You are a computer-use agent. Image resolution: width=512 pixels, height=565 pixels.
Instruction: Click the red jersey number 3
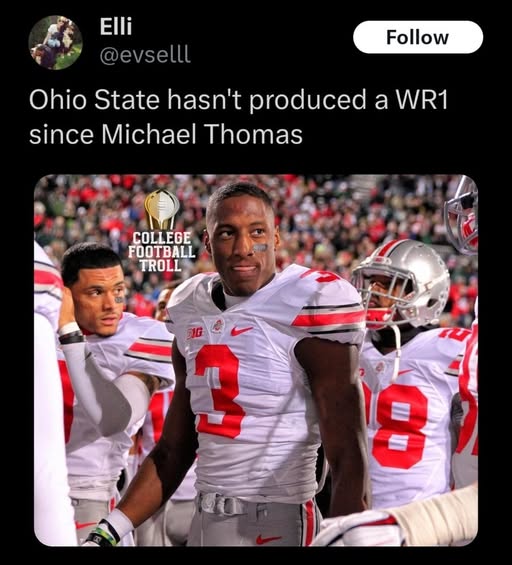tap(218, 391)
